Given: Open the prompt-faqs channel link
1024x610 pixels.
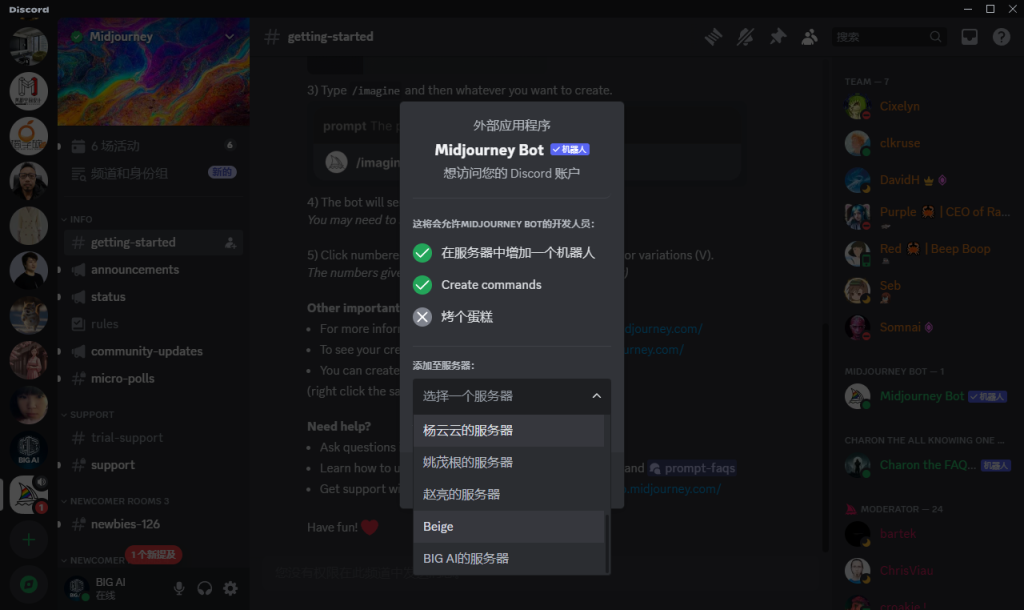Looking at the screenshot, I should click(x=692, y=468).
